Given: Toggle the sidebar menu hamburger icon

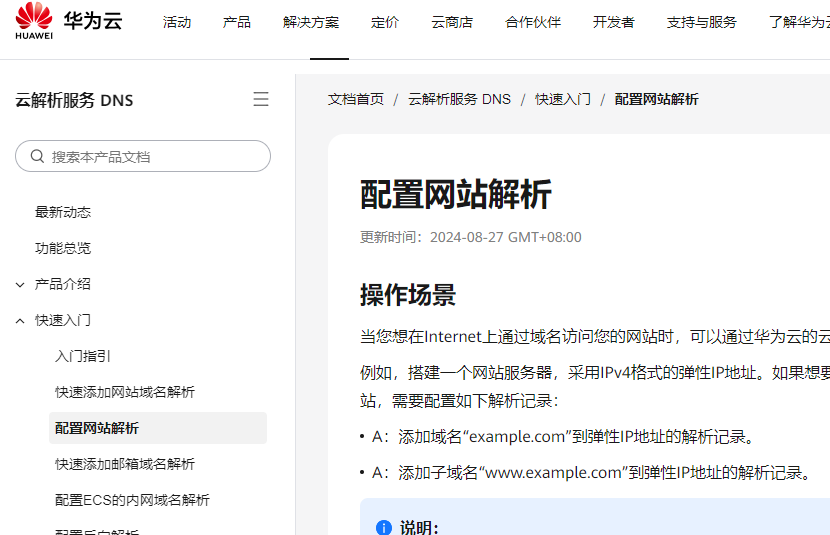Looking at the screenshot, I should click(260, 99).
